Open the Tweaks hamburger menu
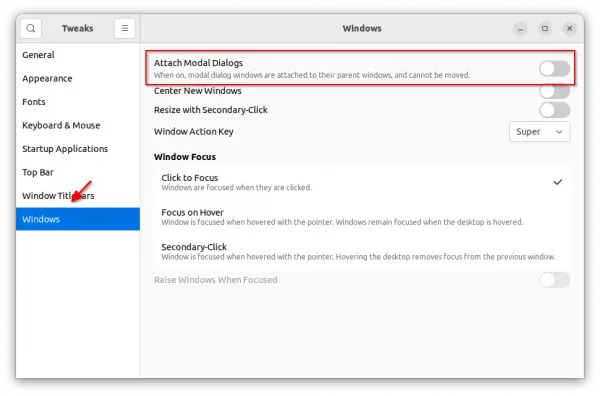The width and height of the screenshot is (600, 396). [125, 28]
